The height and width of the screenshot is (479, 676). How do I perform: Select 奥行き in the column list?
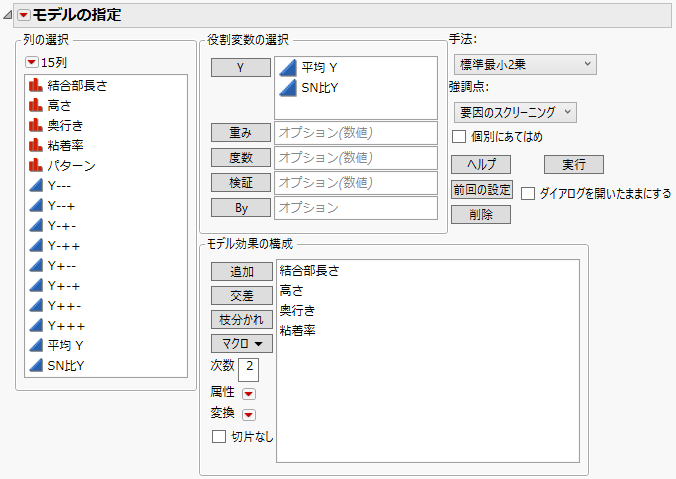coord(65,125)
